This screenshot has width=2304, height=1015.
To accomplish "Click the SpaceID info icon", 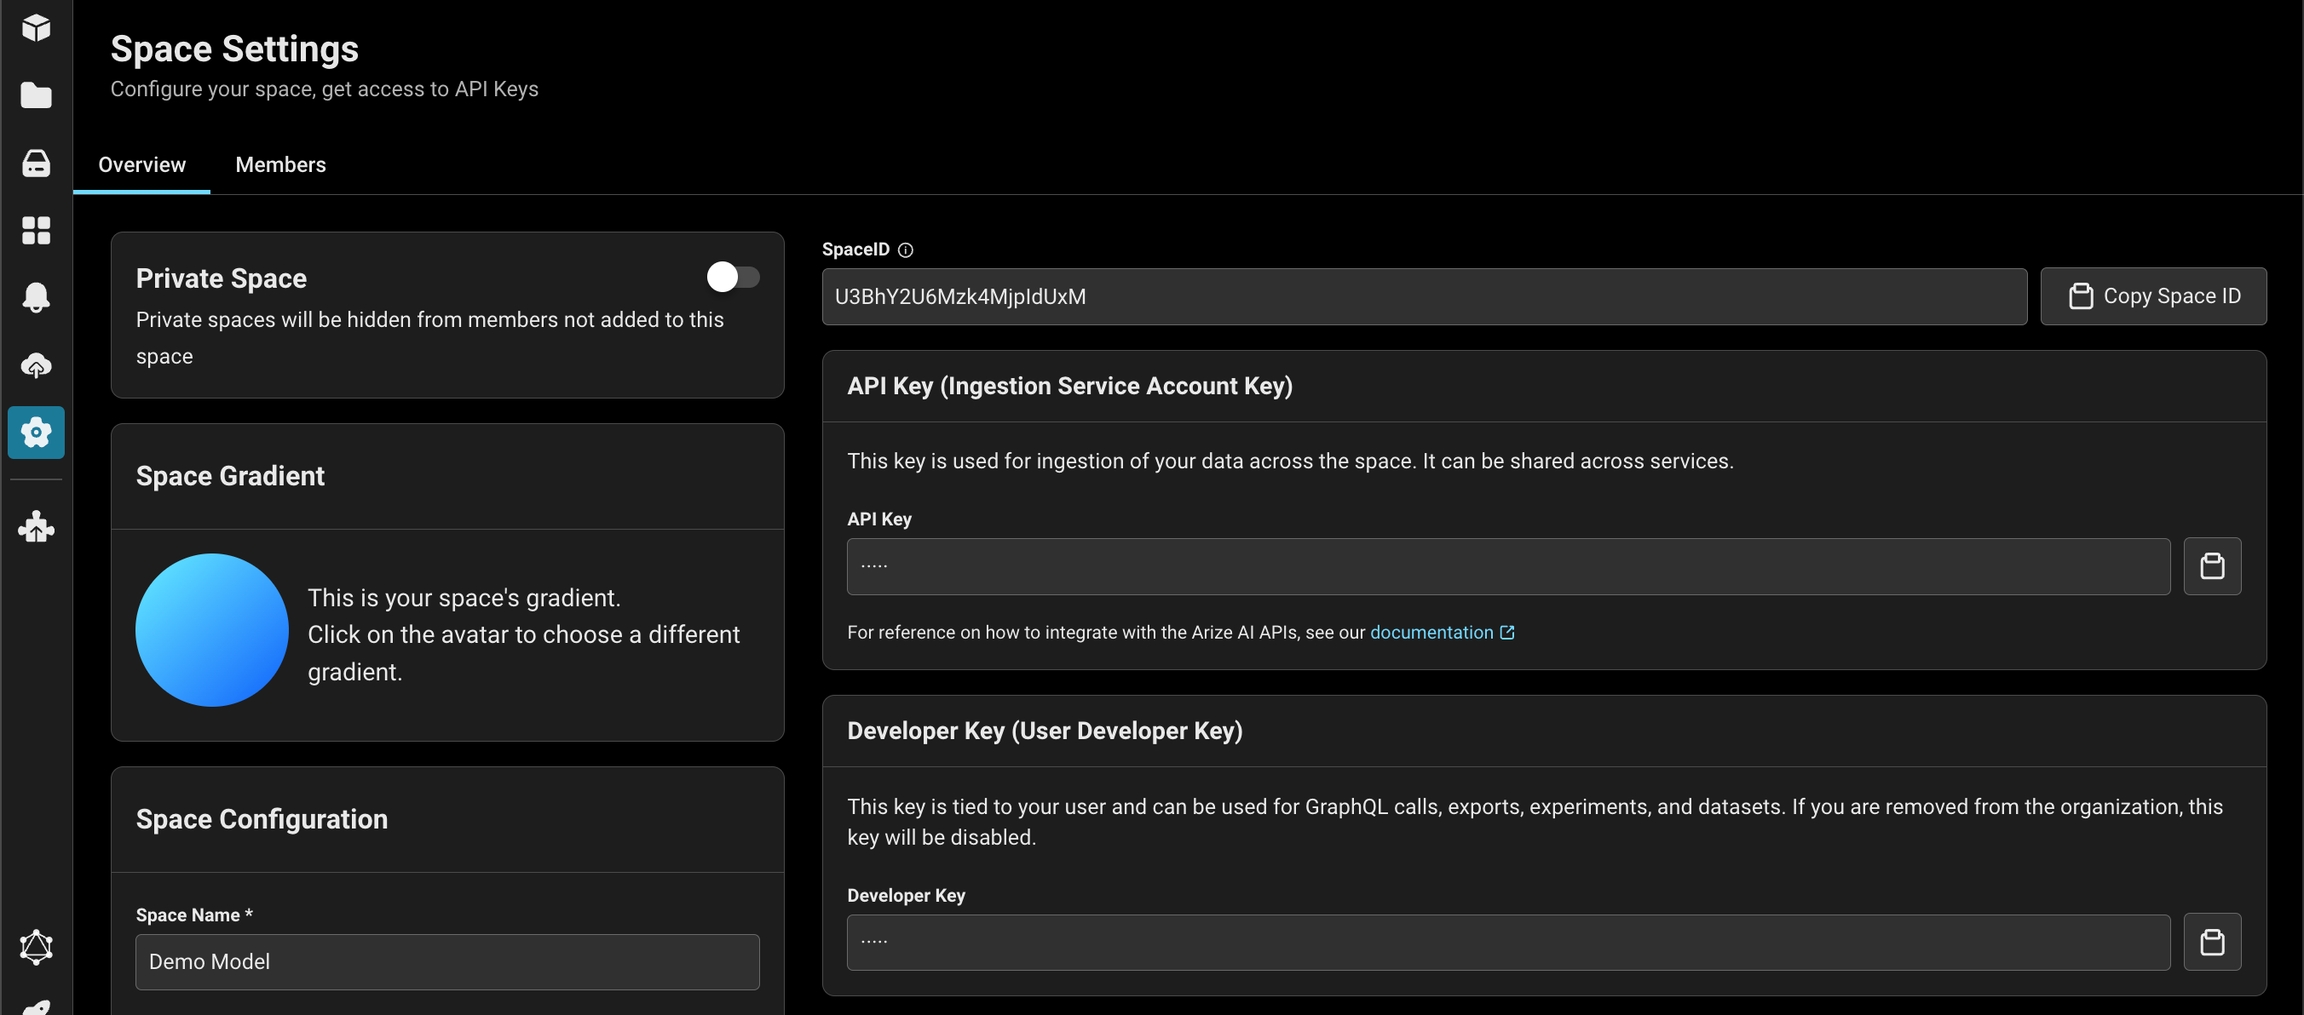I will [905, 250].
